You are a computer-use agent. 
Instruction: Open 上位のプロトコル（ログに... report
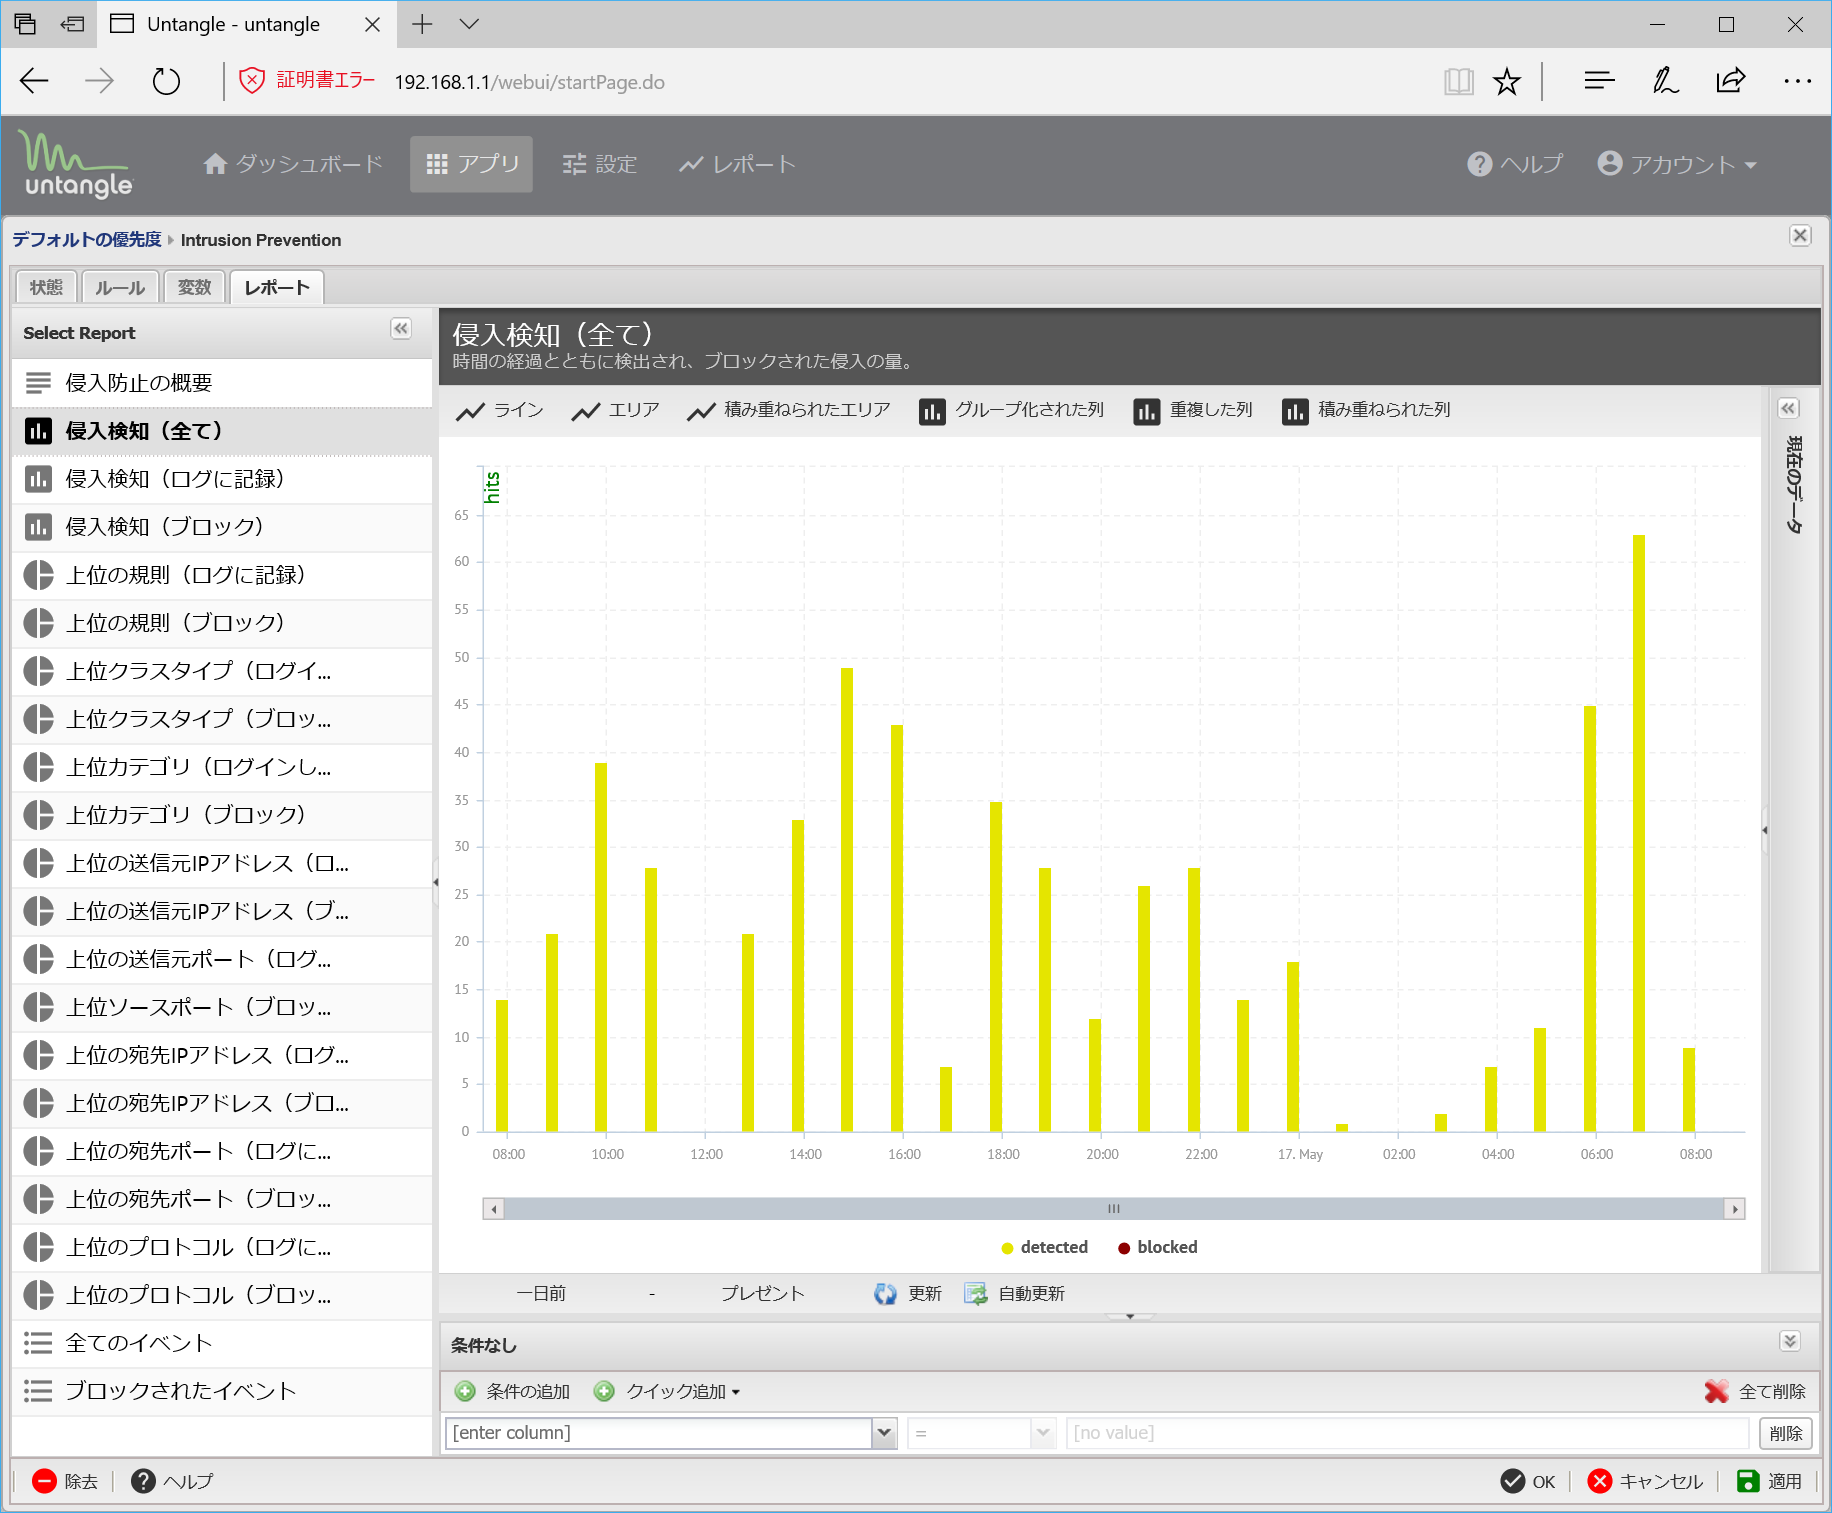point(222,1247)
